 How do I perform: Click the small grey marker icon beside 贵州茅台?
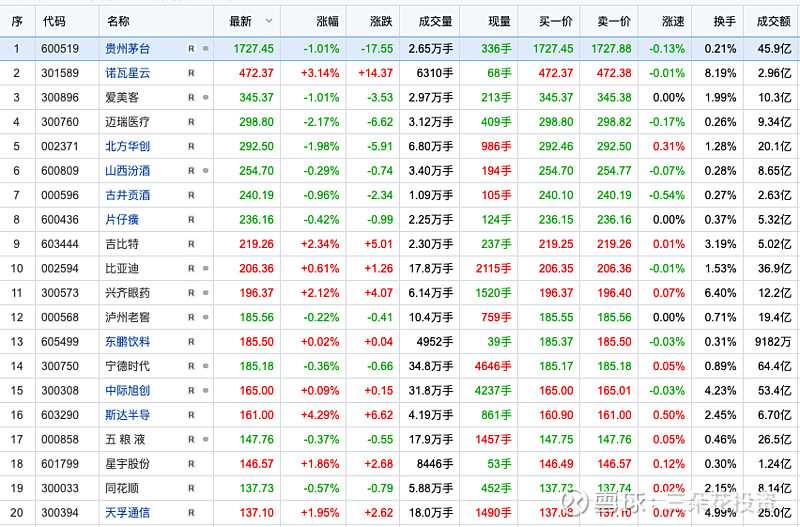(206, 49)
